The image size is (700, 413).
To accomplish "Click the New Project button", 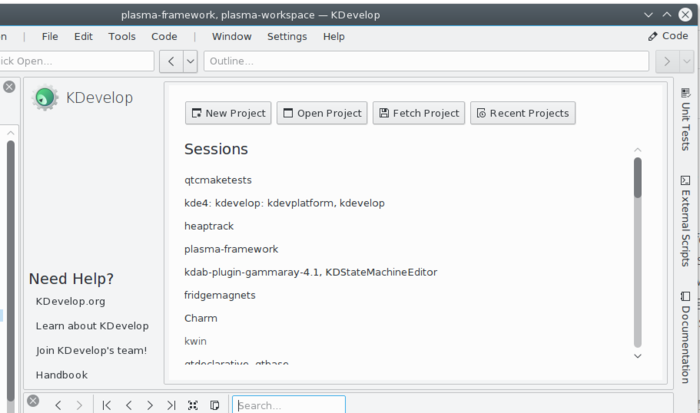I will click(228, 113).
